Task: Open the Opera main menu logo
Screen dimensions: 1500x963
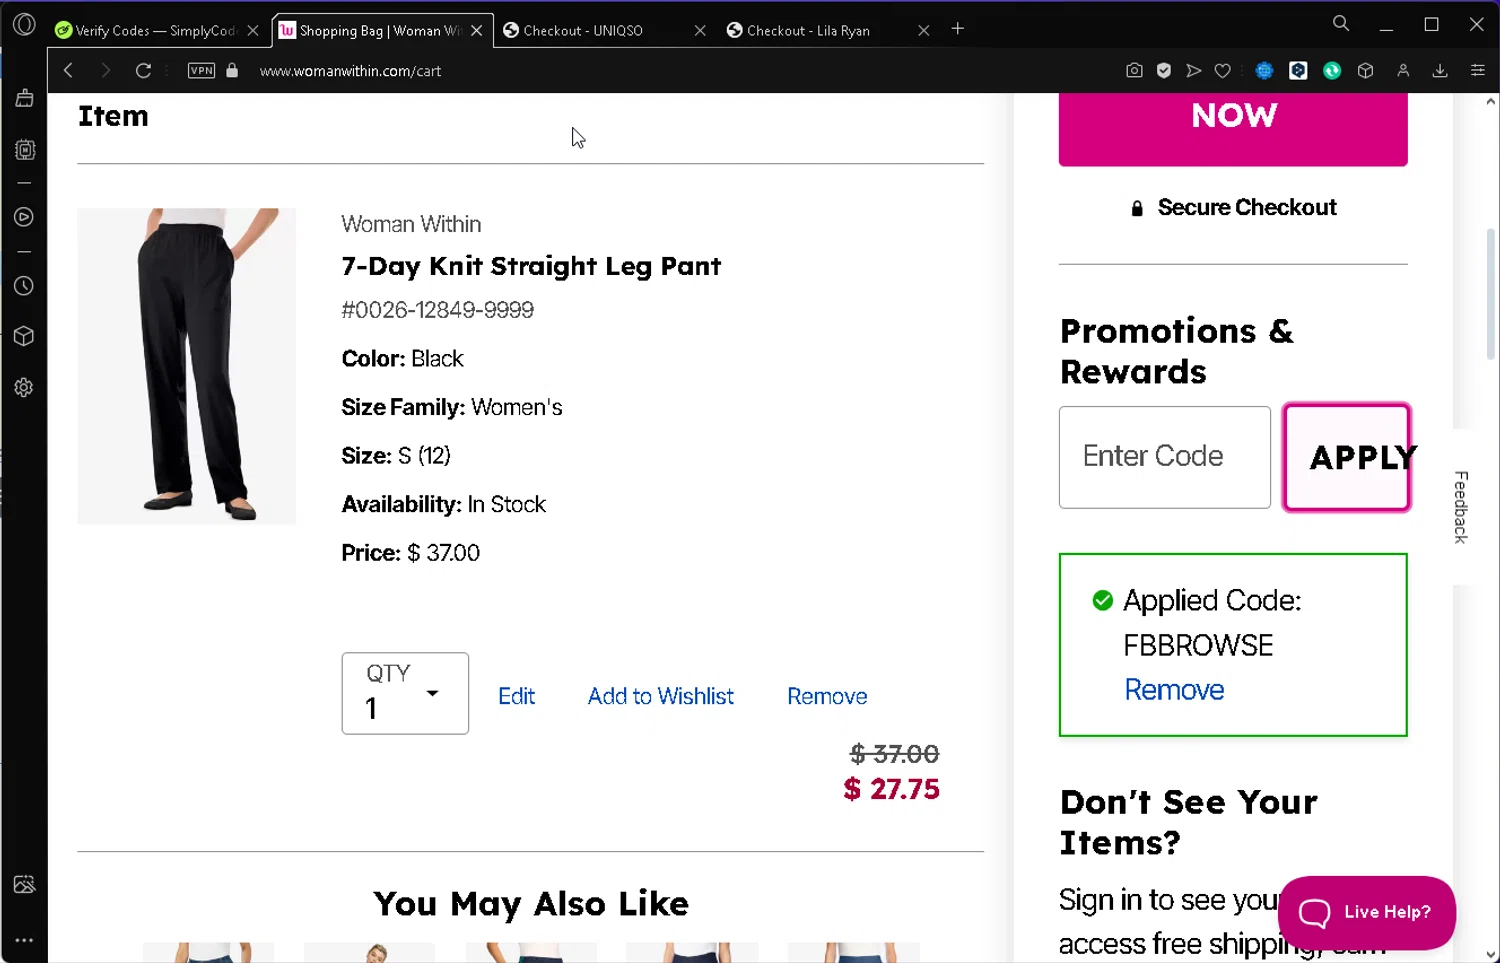Action: point(24,25)
